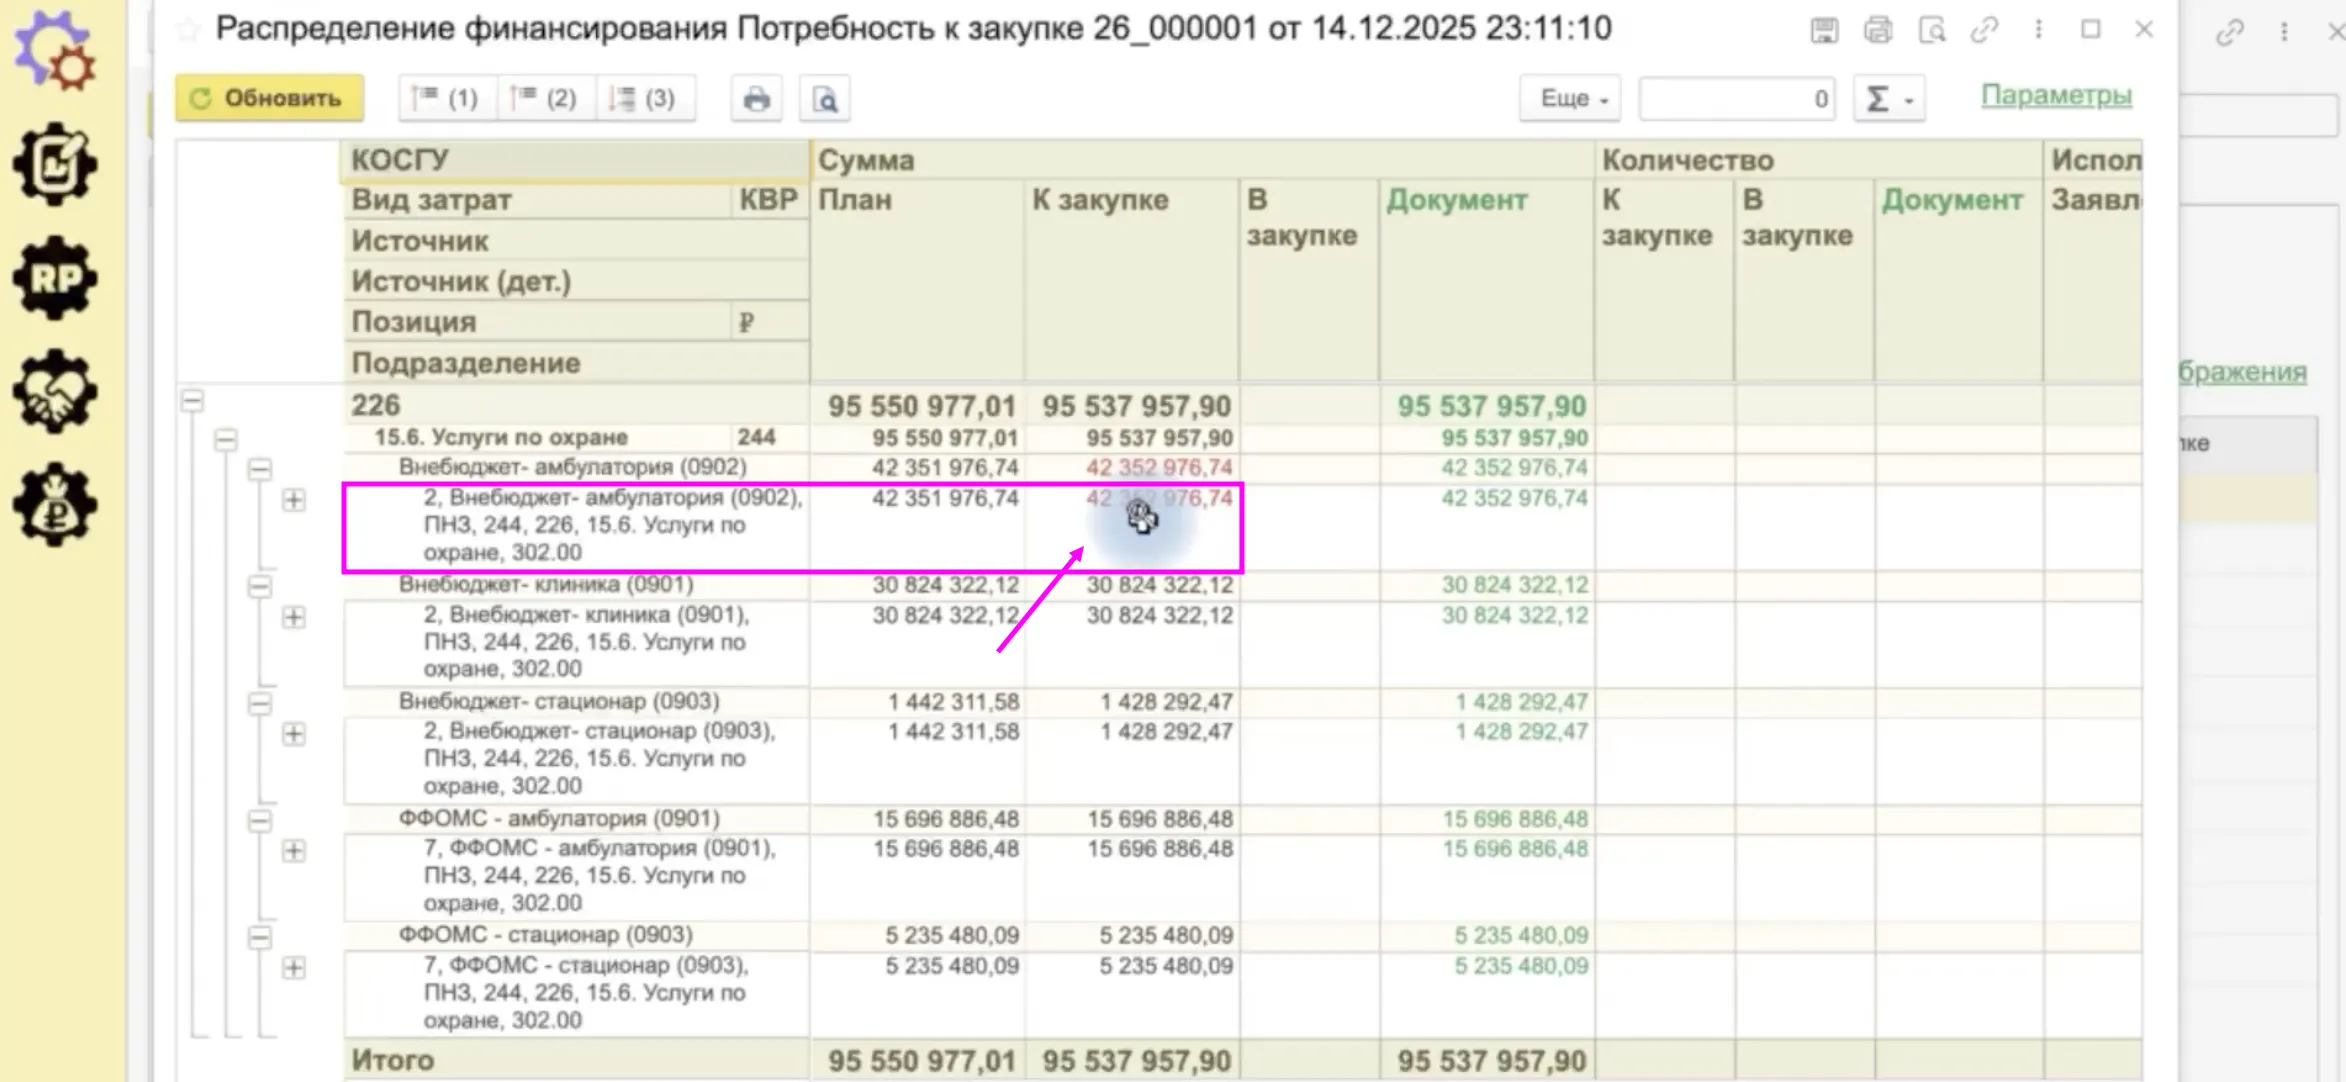The height and width of the screenshot is (1082, 2346).
Task: Click План value 1 442 311,58 for Внебюджет- стационар group
Action: point(953,702)
